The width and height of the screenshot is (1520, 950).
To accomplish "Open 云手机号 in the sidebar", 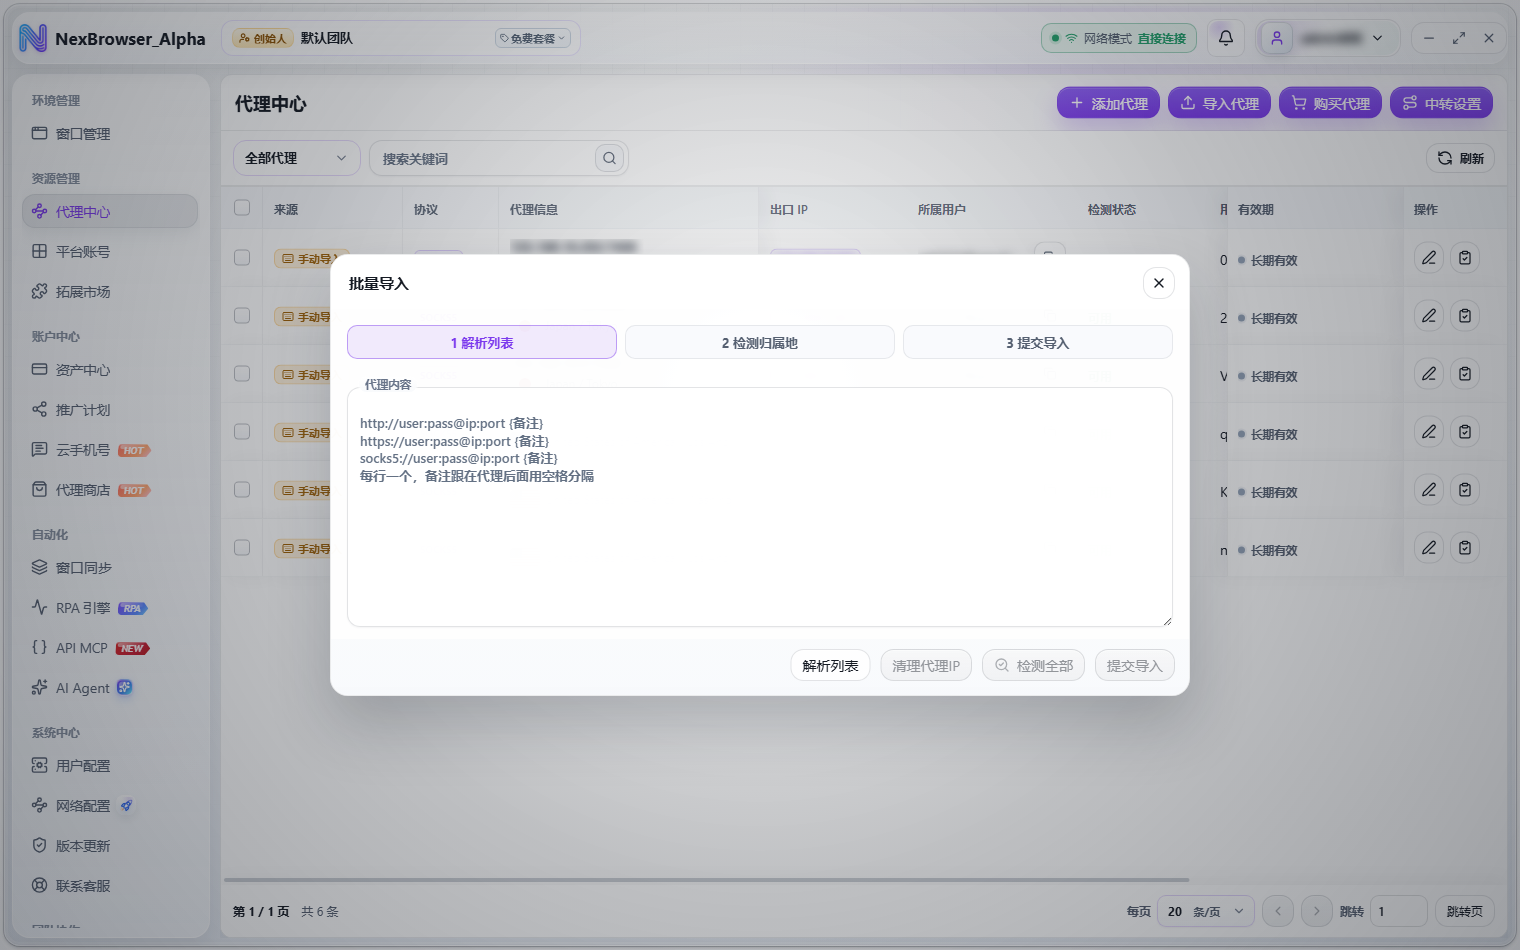I will (110, 450).
